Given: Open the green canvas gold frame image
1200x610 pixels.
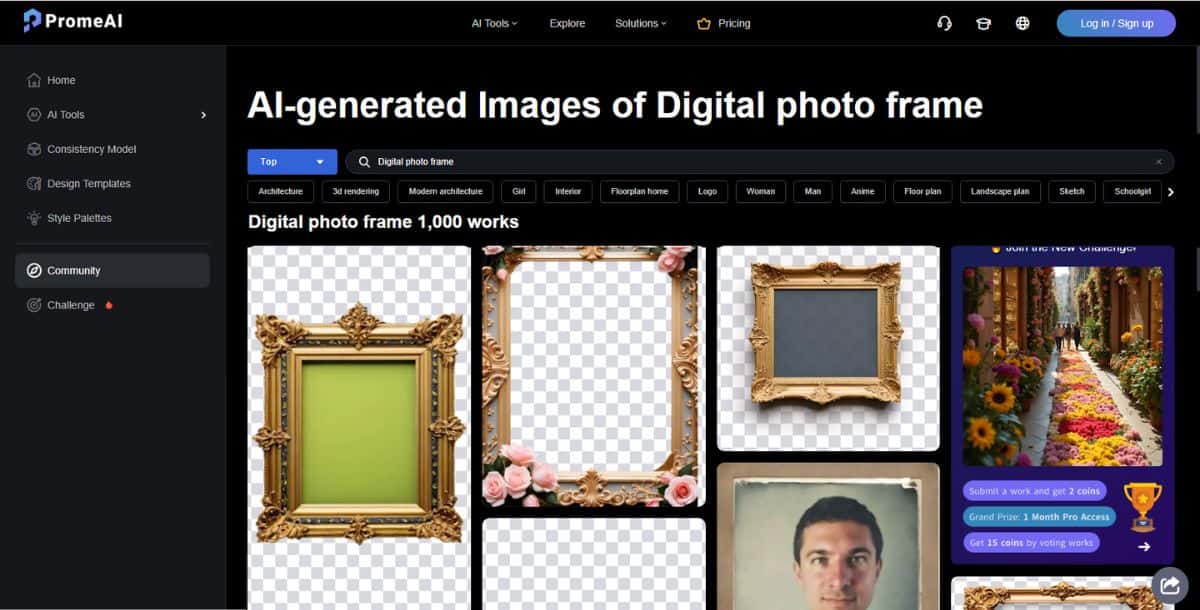Looking at the screenshot, I should (x=359, y=428).
